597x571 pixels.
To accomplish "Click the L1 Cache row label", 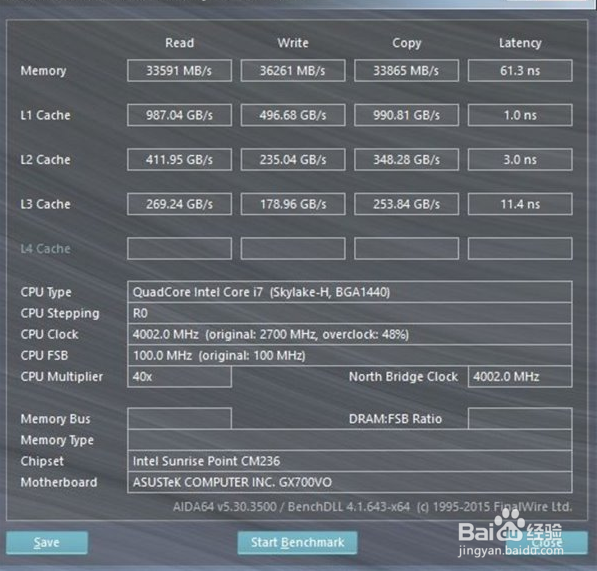I will tap(45, 115).
